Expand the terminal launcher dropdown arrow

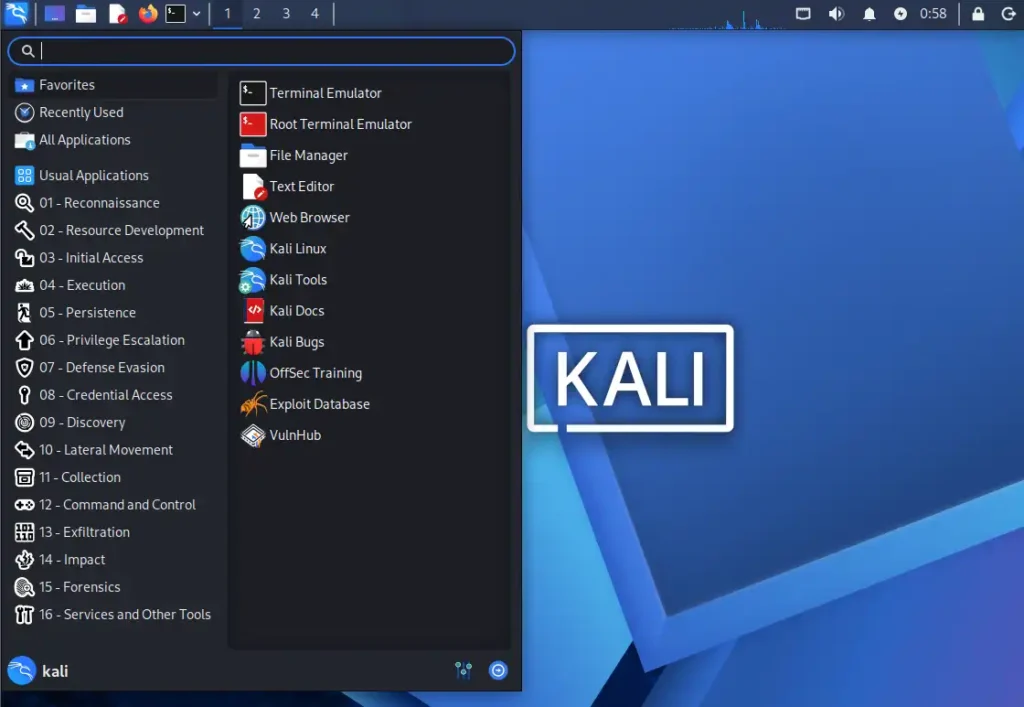[x=196, y=13]
